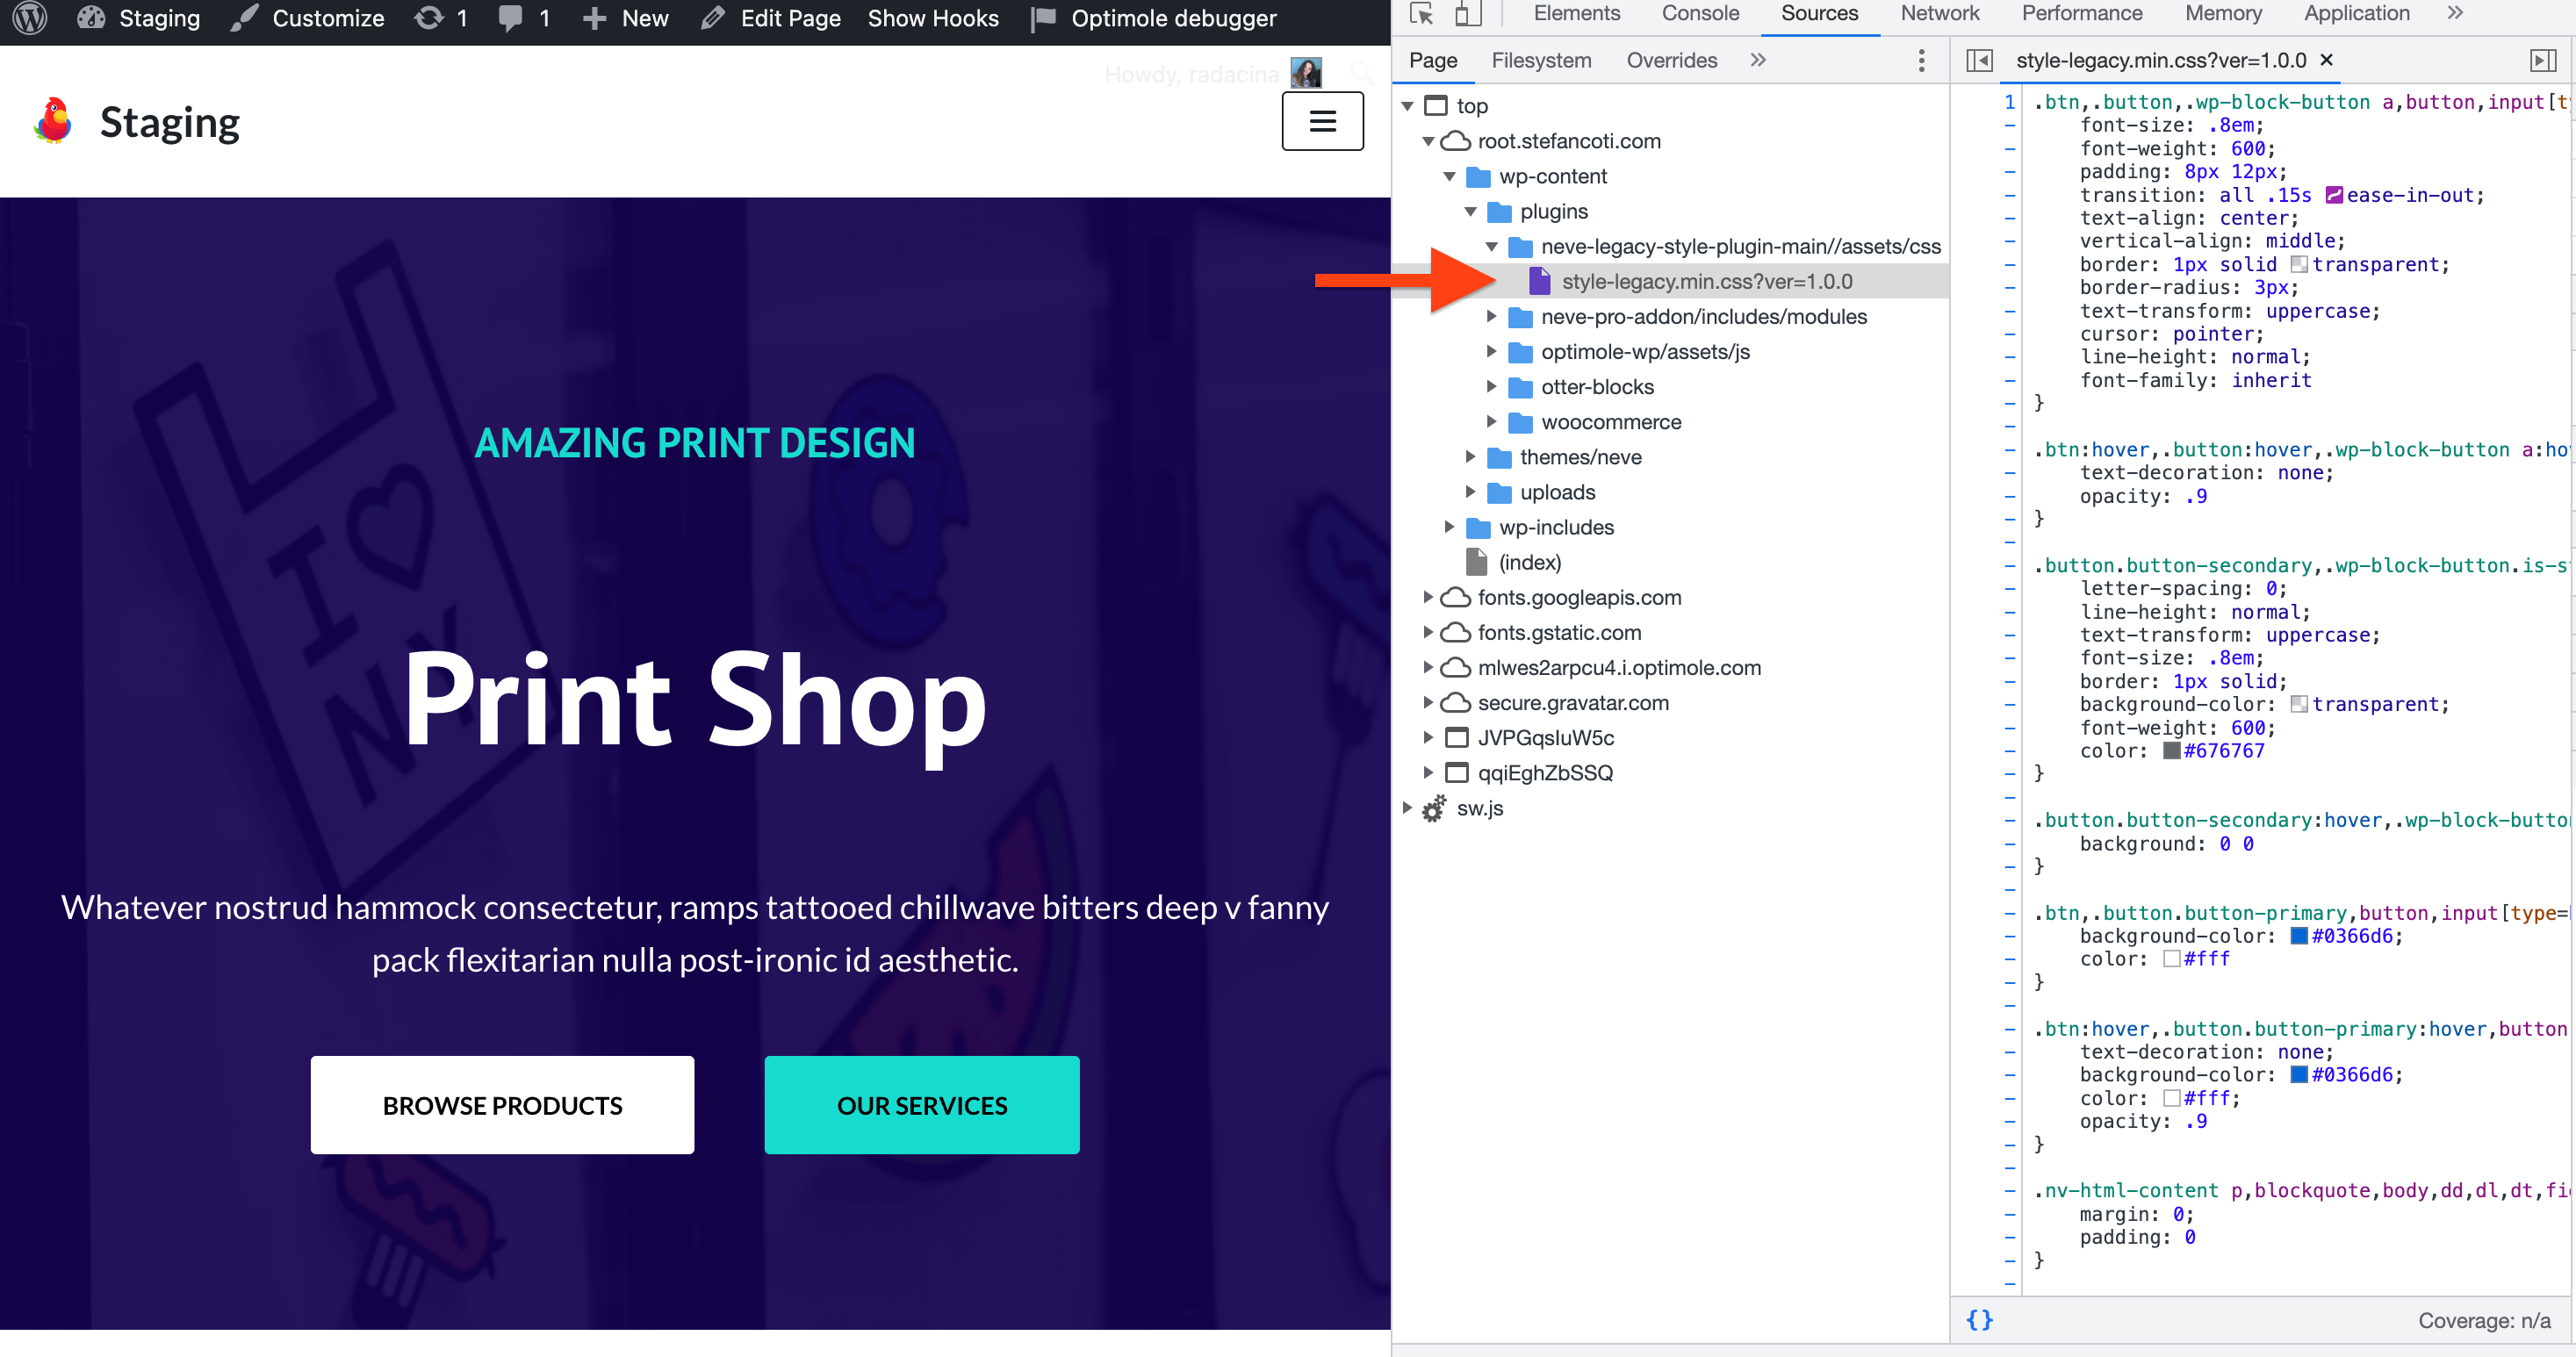Click the WordPress logo in admin bar
This screenshot has width=2576, height=1357.
pos(30,18)
